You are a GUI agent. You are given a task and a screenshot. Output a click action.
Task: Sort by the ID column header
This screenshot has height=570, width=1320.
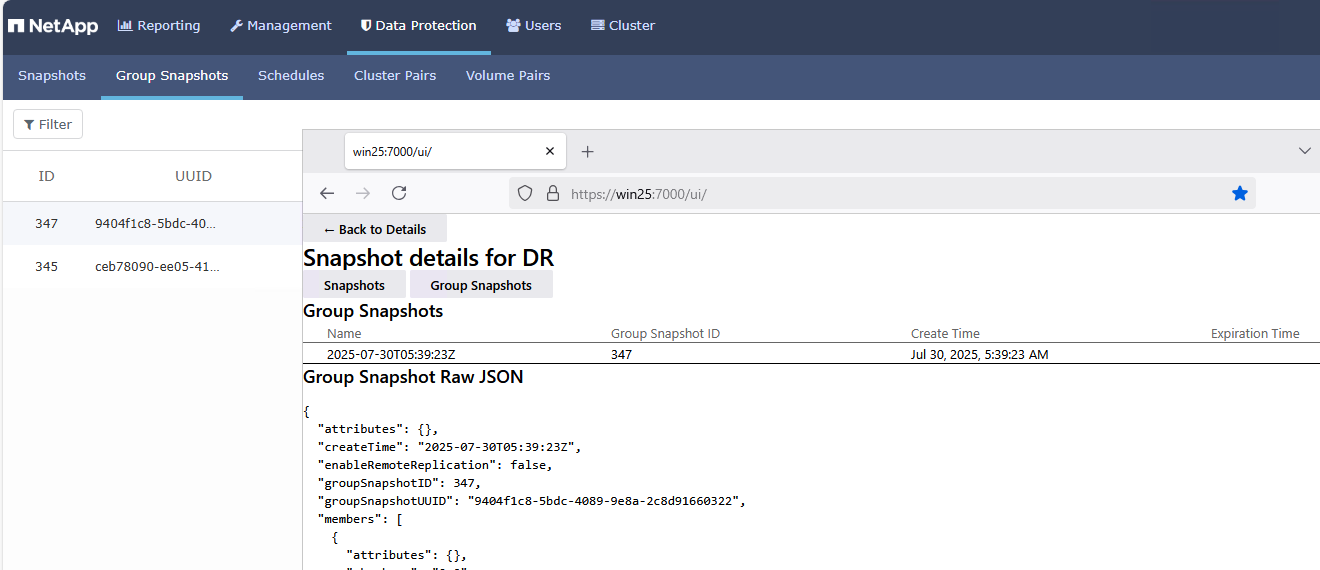46,176
